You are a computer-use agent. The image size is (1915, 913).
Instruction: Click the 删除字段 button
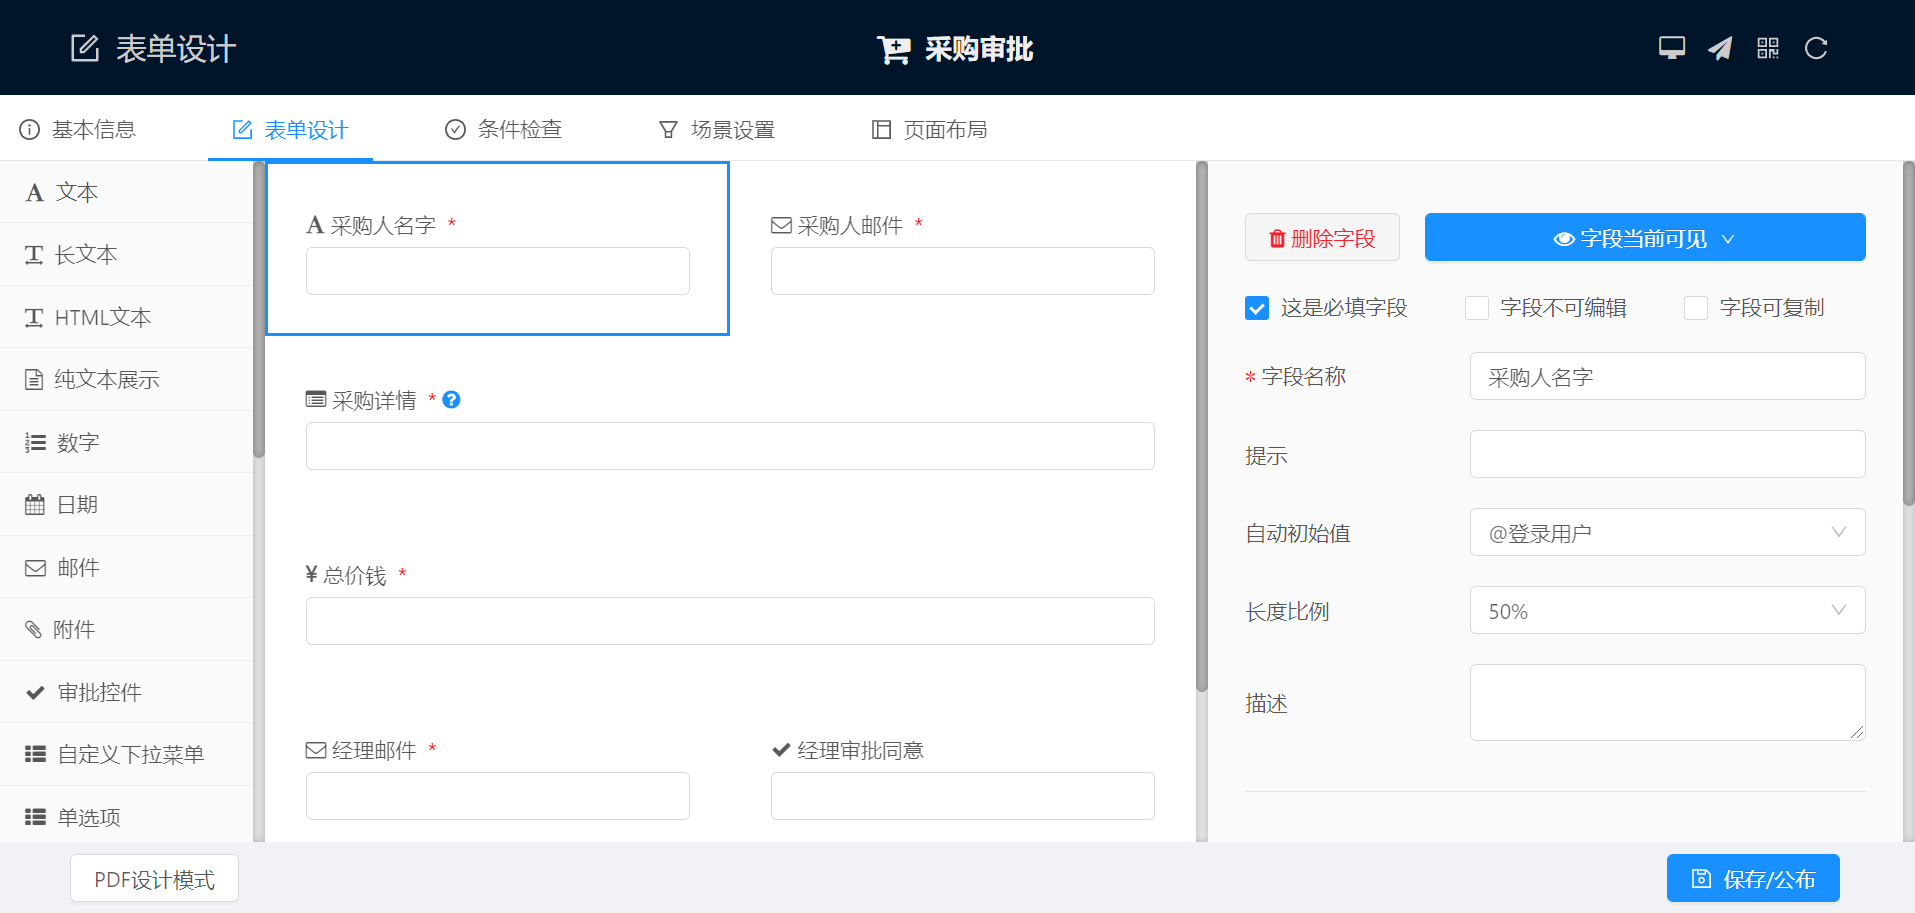[x=1322, y=237]
